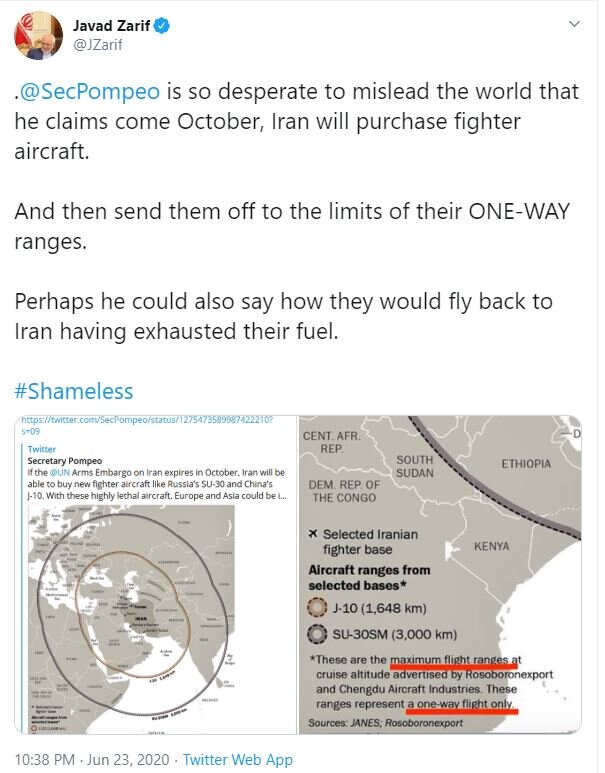The height and width of the screenshot is (773, 605).
Task: Click the Twitter label in quoted screenshot
Action: pos(41,449)
